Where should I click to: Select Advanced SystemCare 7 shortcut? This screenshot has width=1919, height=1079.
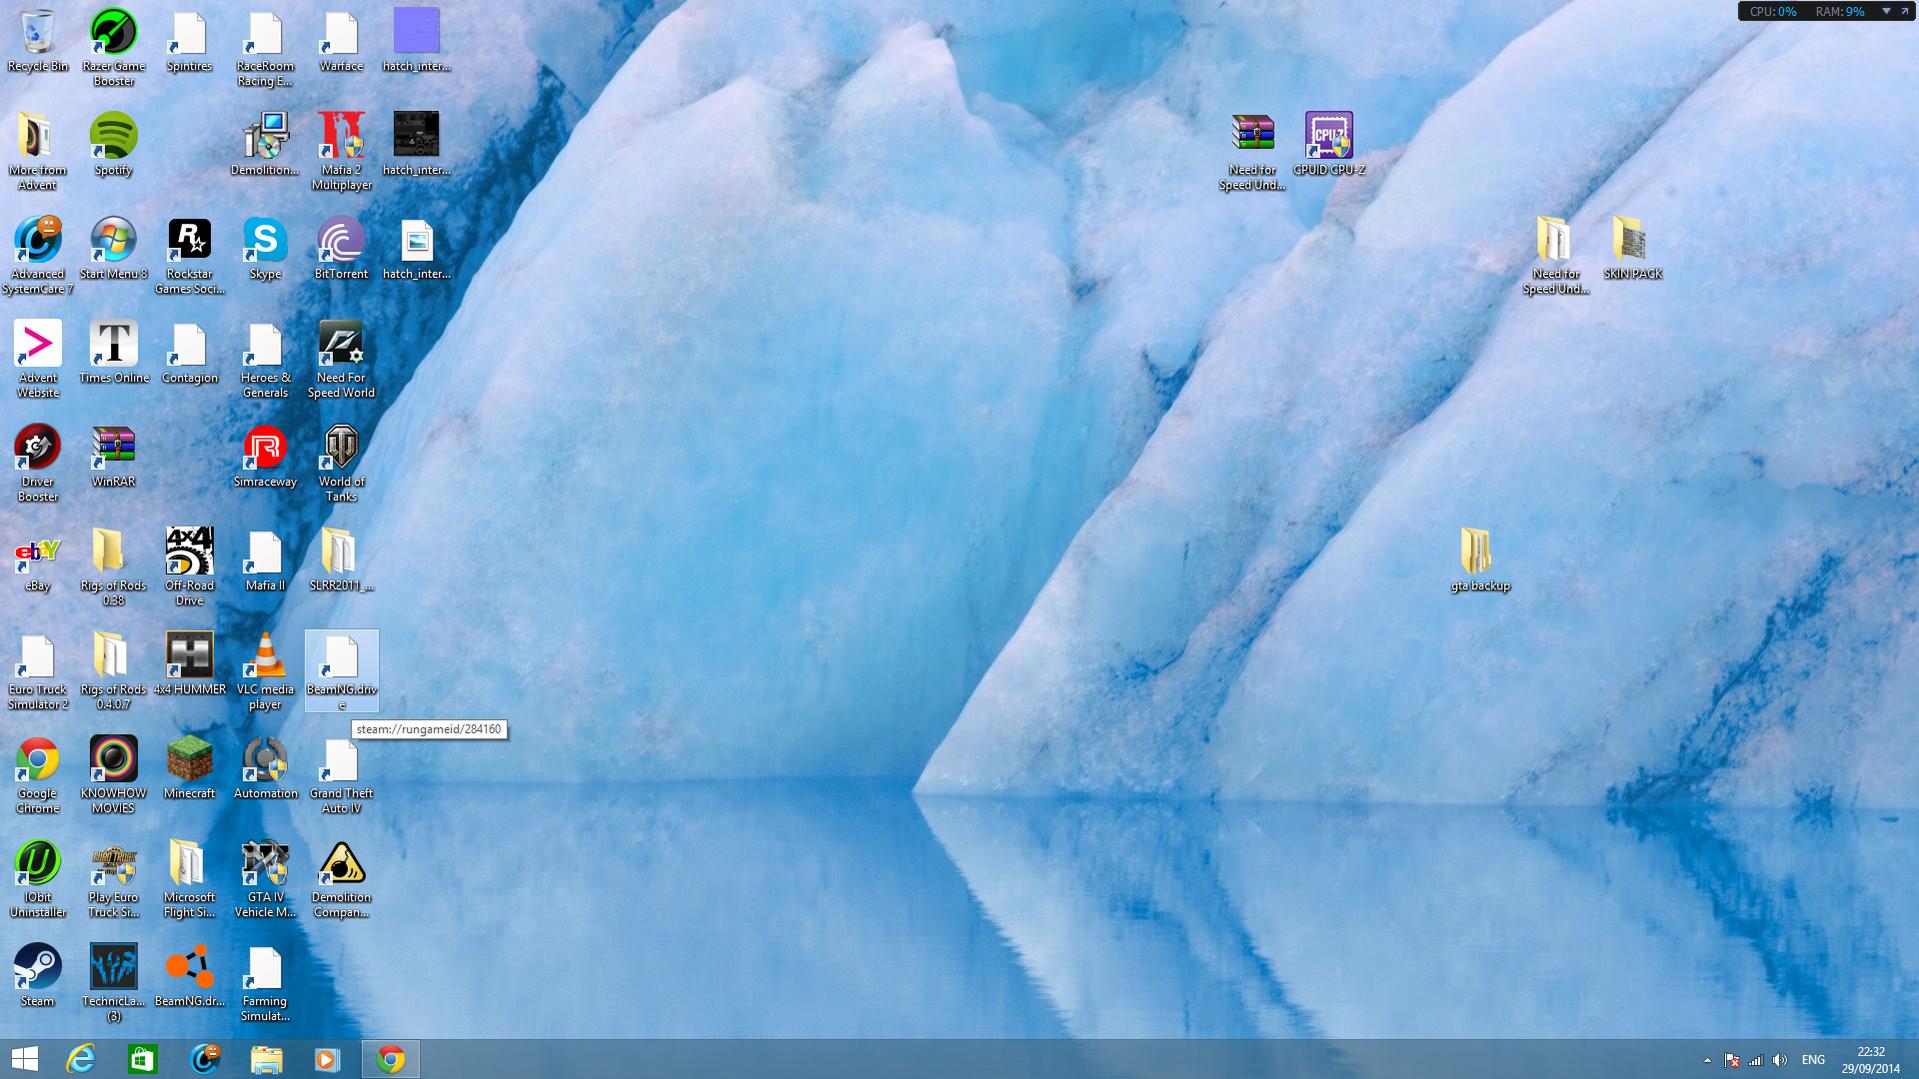click(x=37, y=256)
